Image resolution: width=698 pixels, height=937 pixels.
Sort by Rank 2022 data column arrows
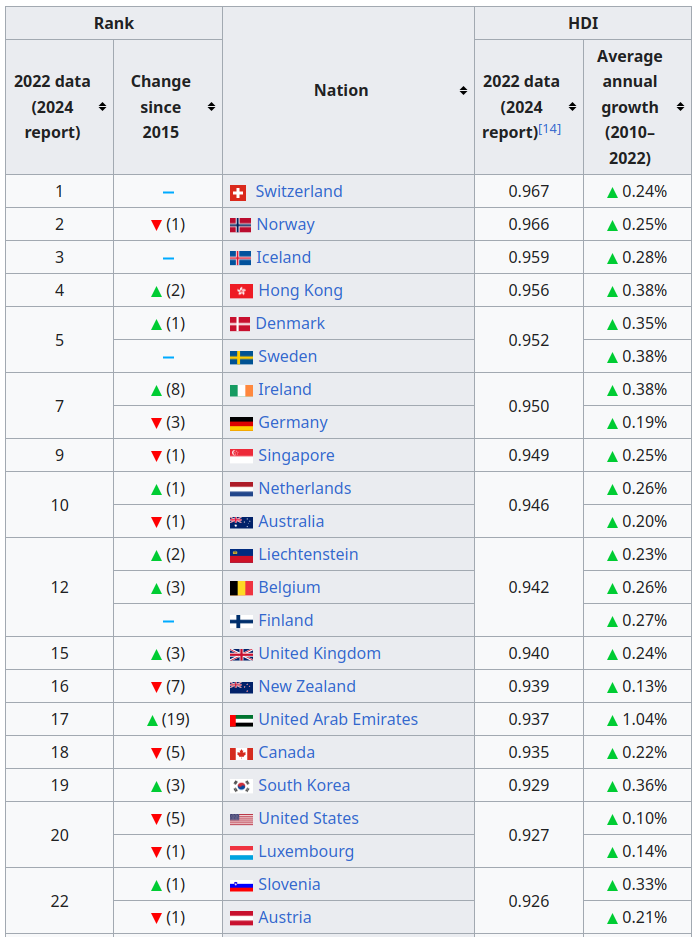tap(102, 106)
